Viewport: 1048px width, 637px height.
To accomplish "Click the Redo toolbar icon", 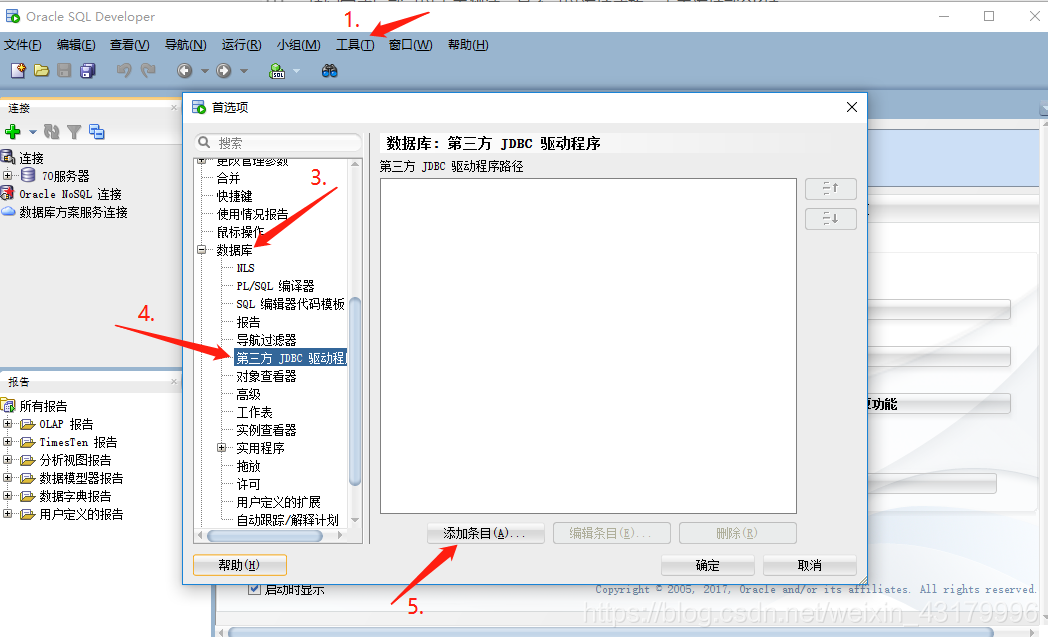I will click(x=148, y=70).
